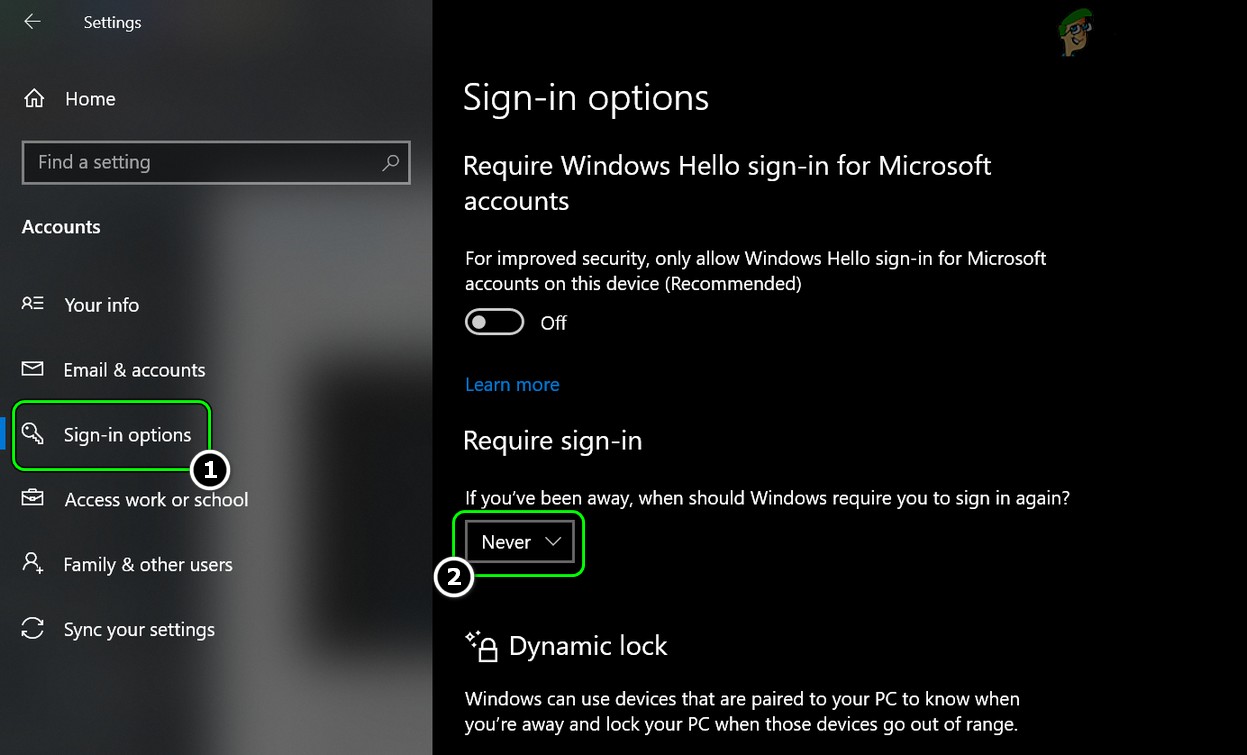Select the Email & accounts envelope icon
Viewport: 1247px width, 755px height.
coord(33,369)
